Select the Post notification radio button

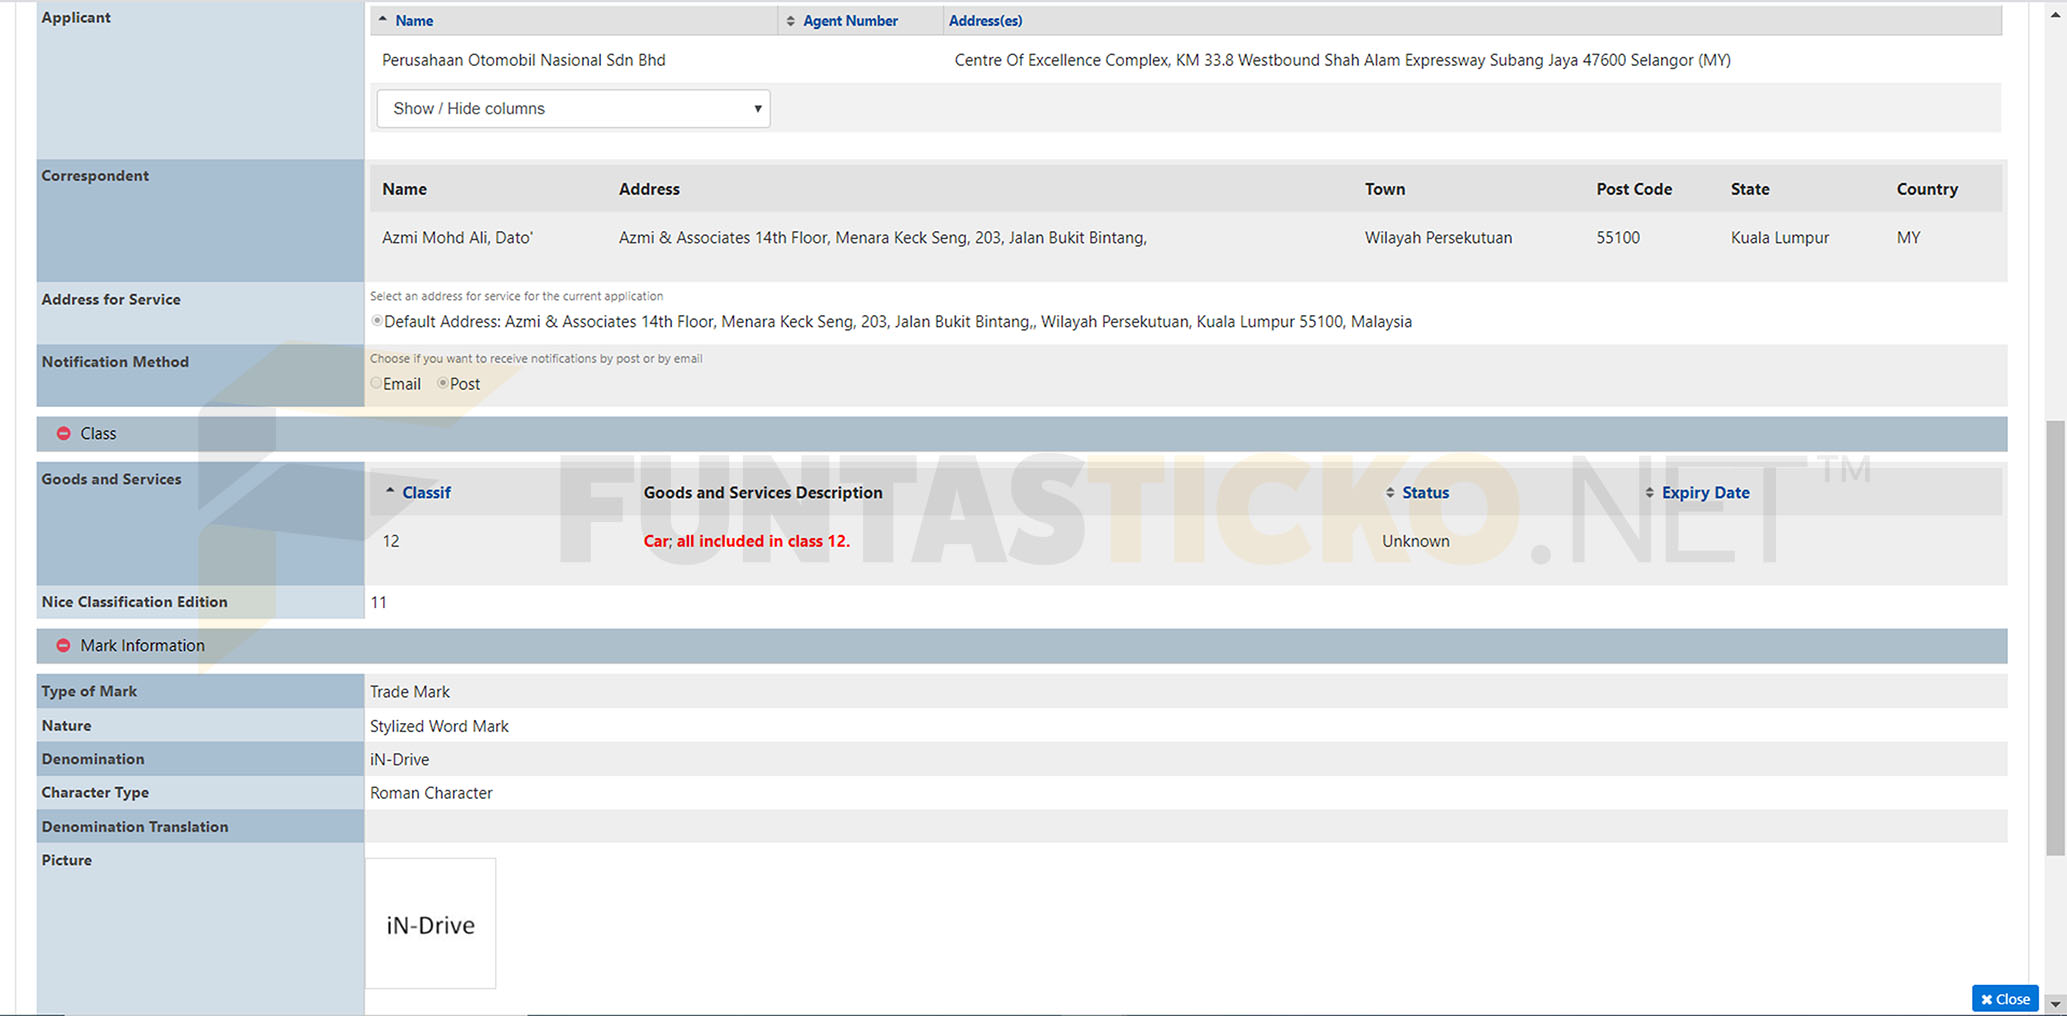click(443, 383)
